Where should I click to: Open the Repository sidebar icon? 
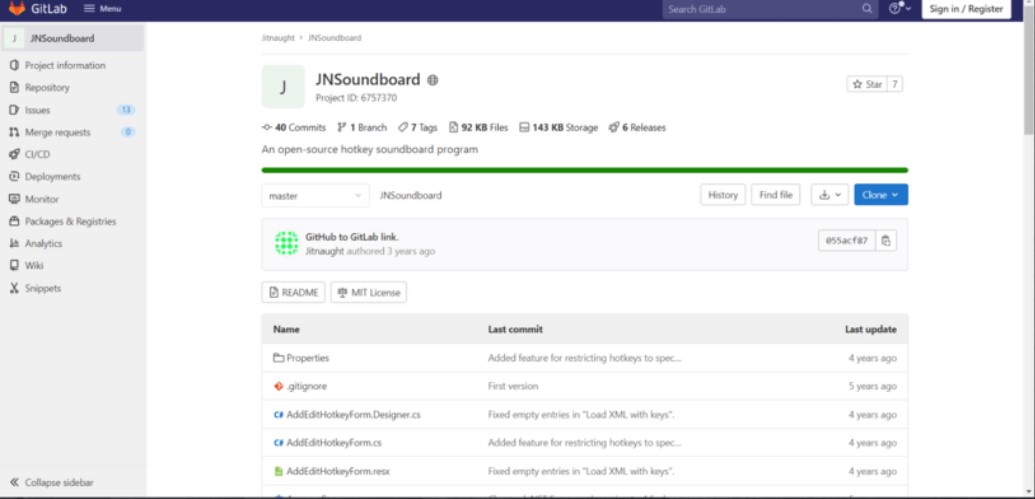coord(14,88)
